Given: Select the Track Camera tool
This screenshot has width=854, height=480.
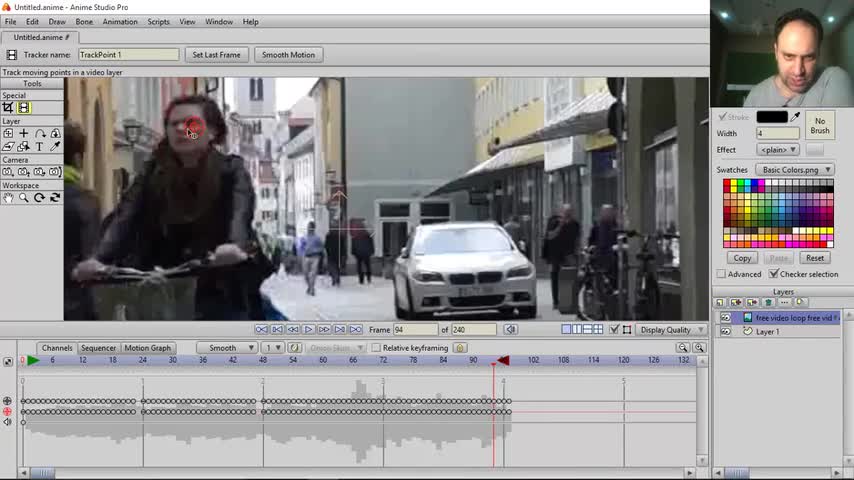Looking at the screenshot, I should pyautogui.click(x=8, y=172).
